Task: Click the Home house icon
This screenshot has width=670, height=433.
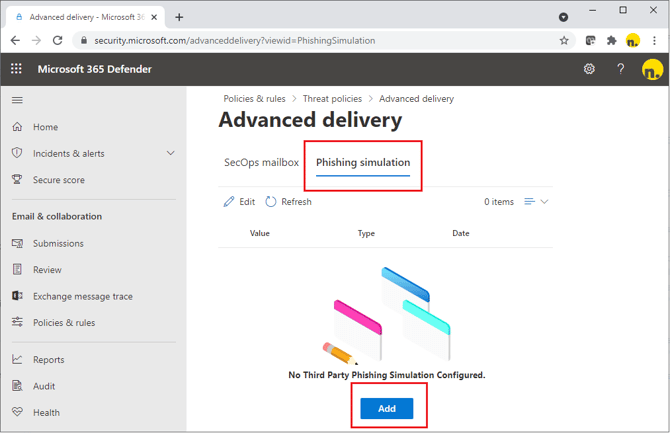Action: 17,127
